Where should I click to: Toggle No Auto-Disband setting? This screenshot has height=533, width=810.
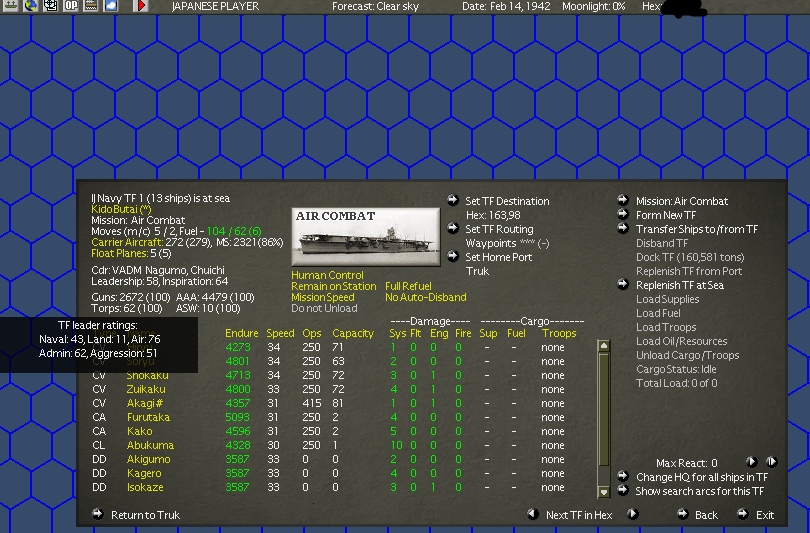[x=426, y=297]
